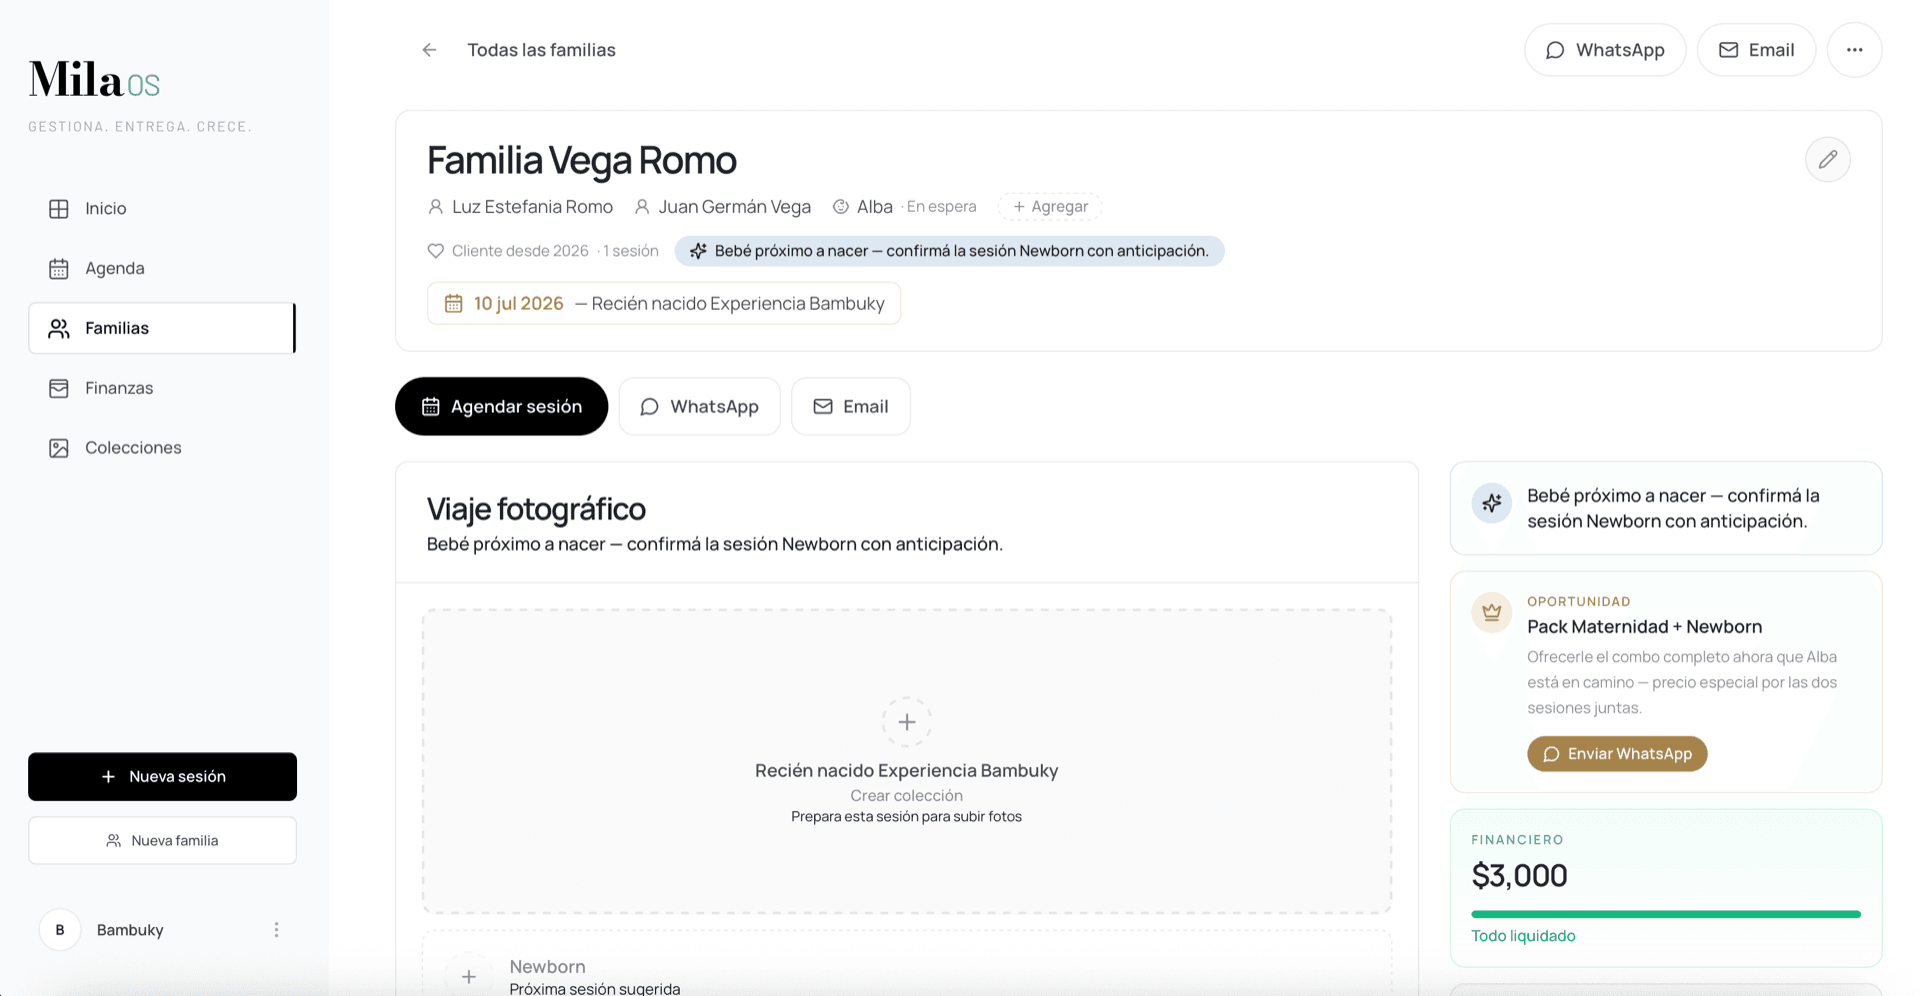Click the Newborn Próxima sesión sugerida row
This screenshot has height=996, width=1920.
pyautogui.click(x=906, y=965)
